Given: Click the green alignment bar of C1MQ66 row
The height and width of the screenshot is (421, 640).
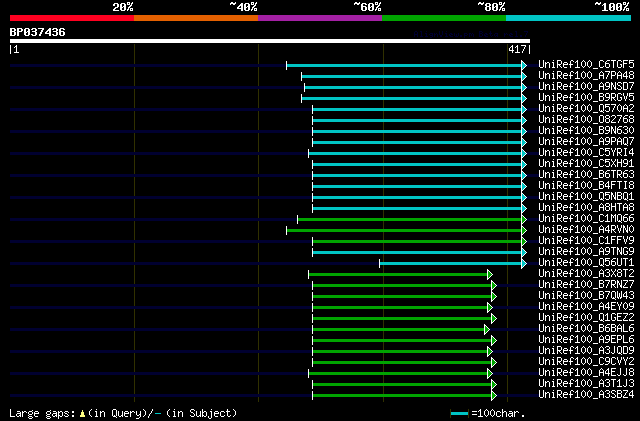Looking at the screenshot, I should coord(409,220).
